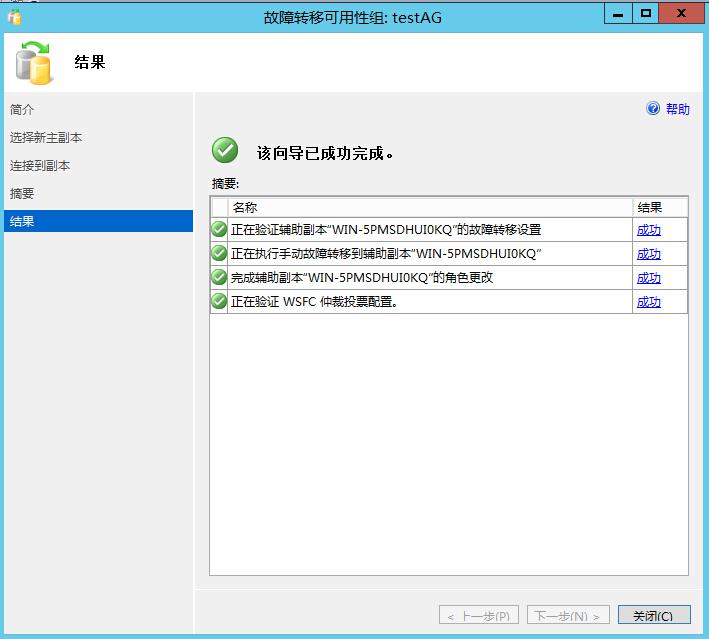Open the 帮助 help link
709x639 pixels.
[677, 109]
